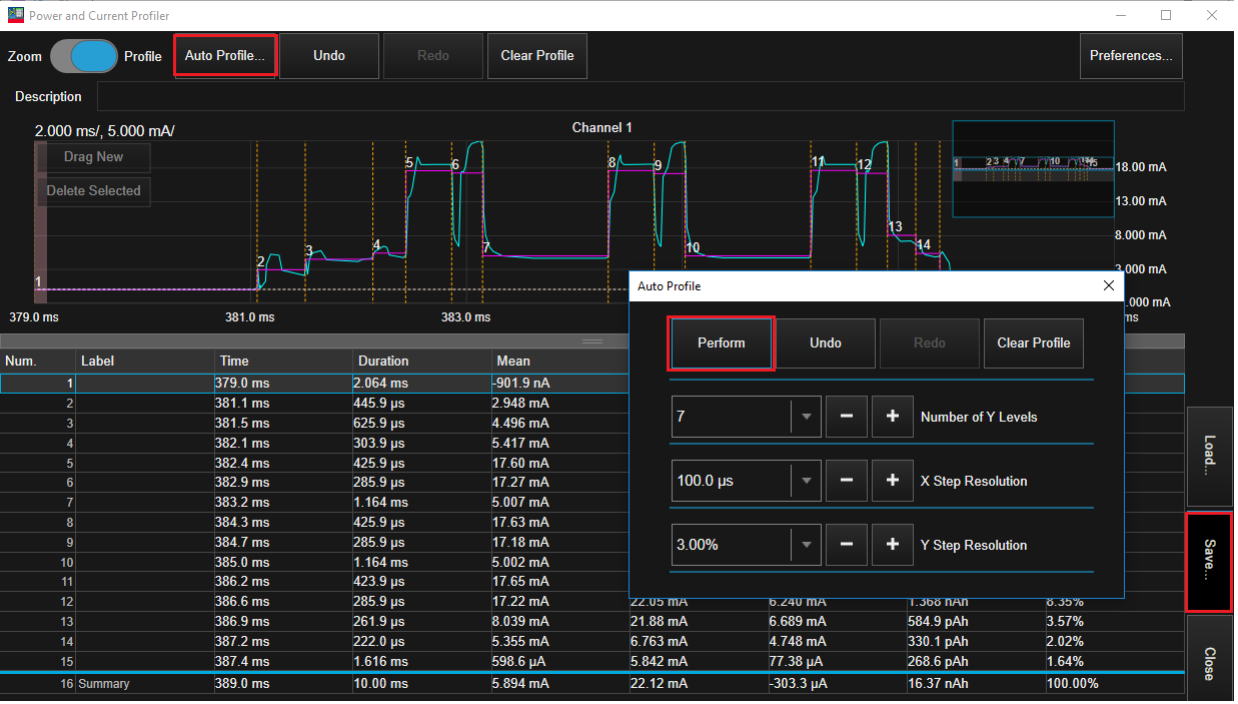This screenshot has height=704, width=1238.
Task: Select segment marker 5 on the chart
Action: click(409, 163)
